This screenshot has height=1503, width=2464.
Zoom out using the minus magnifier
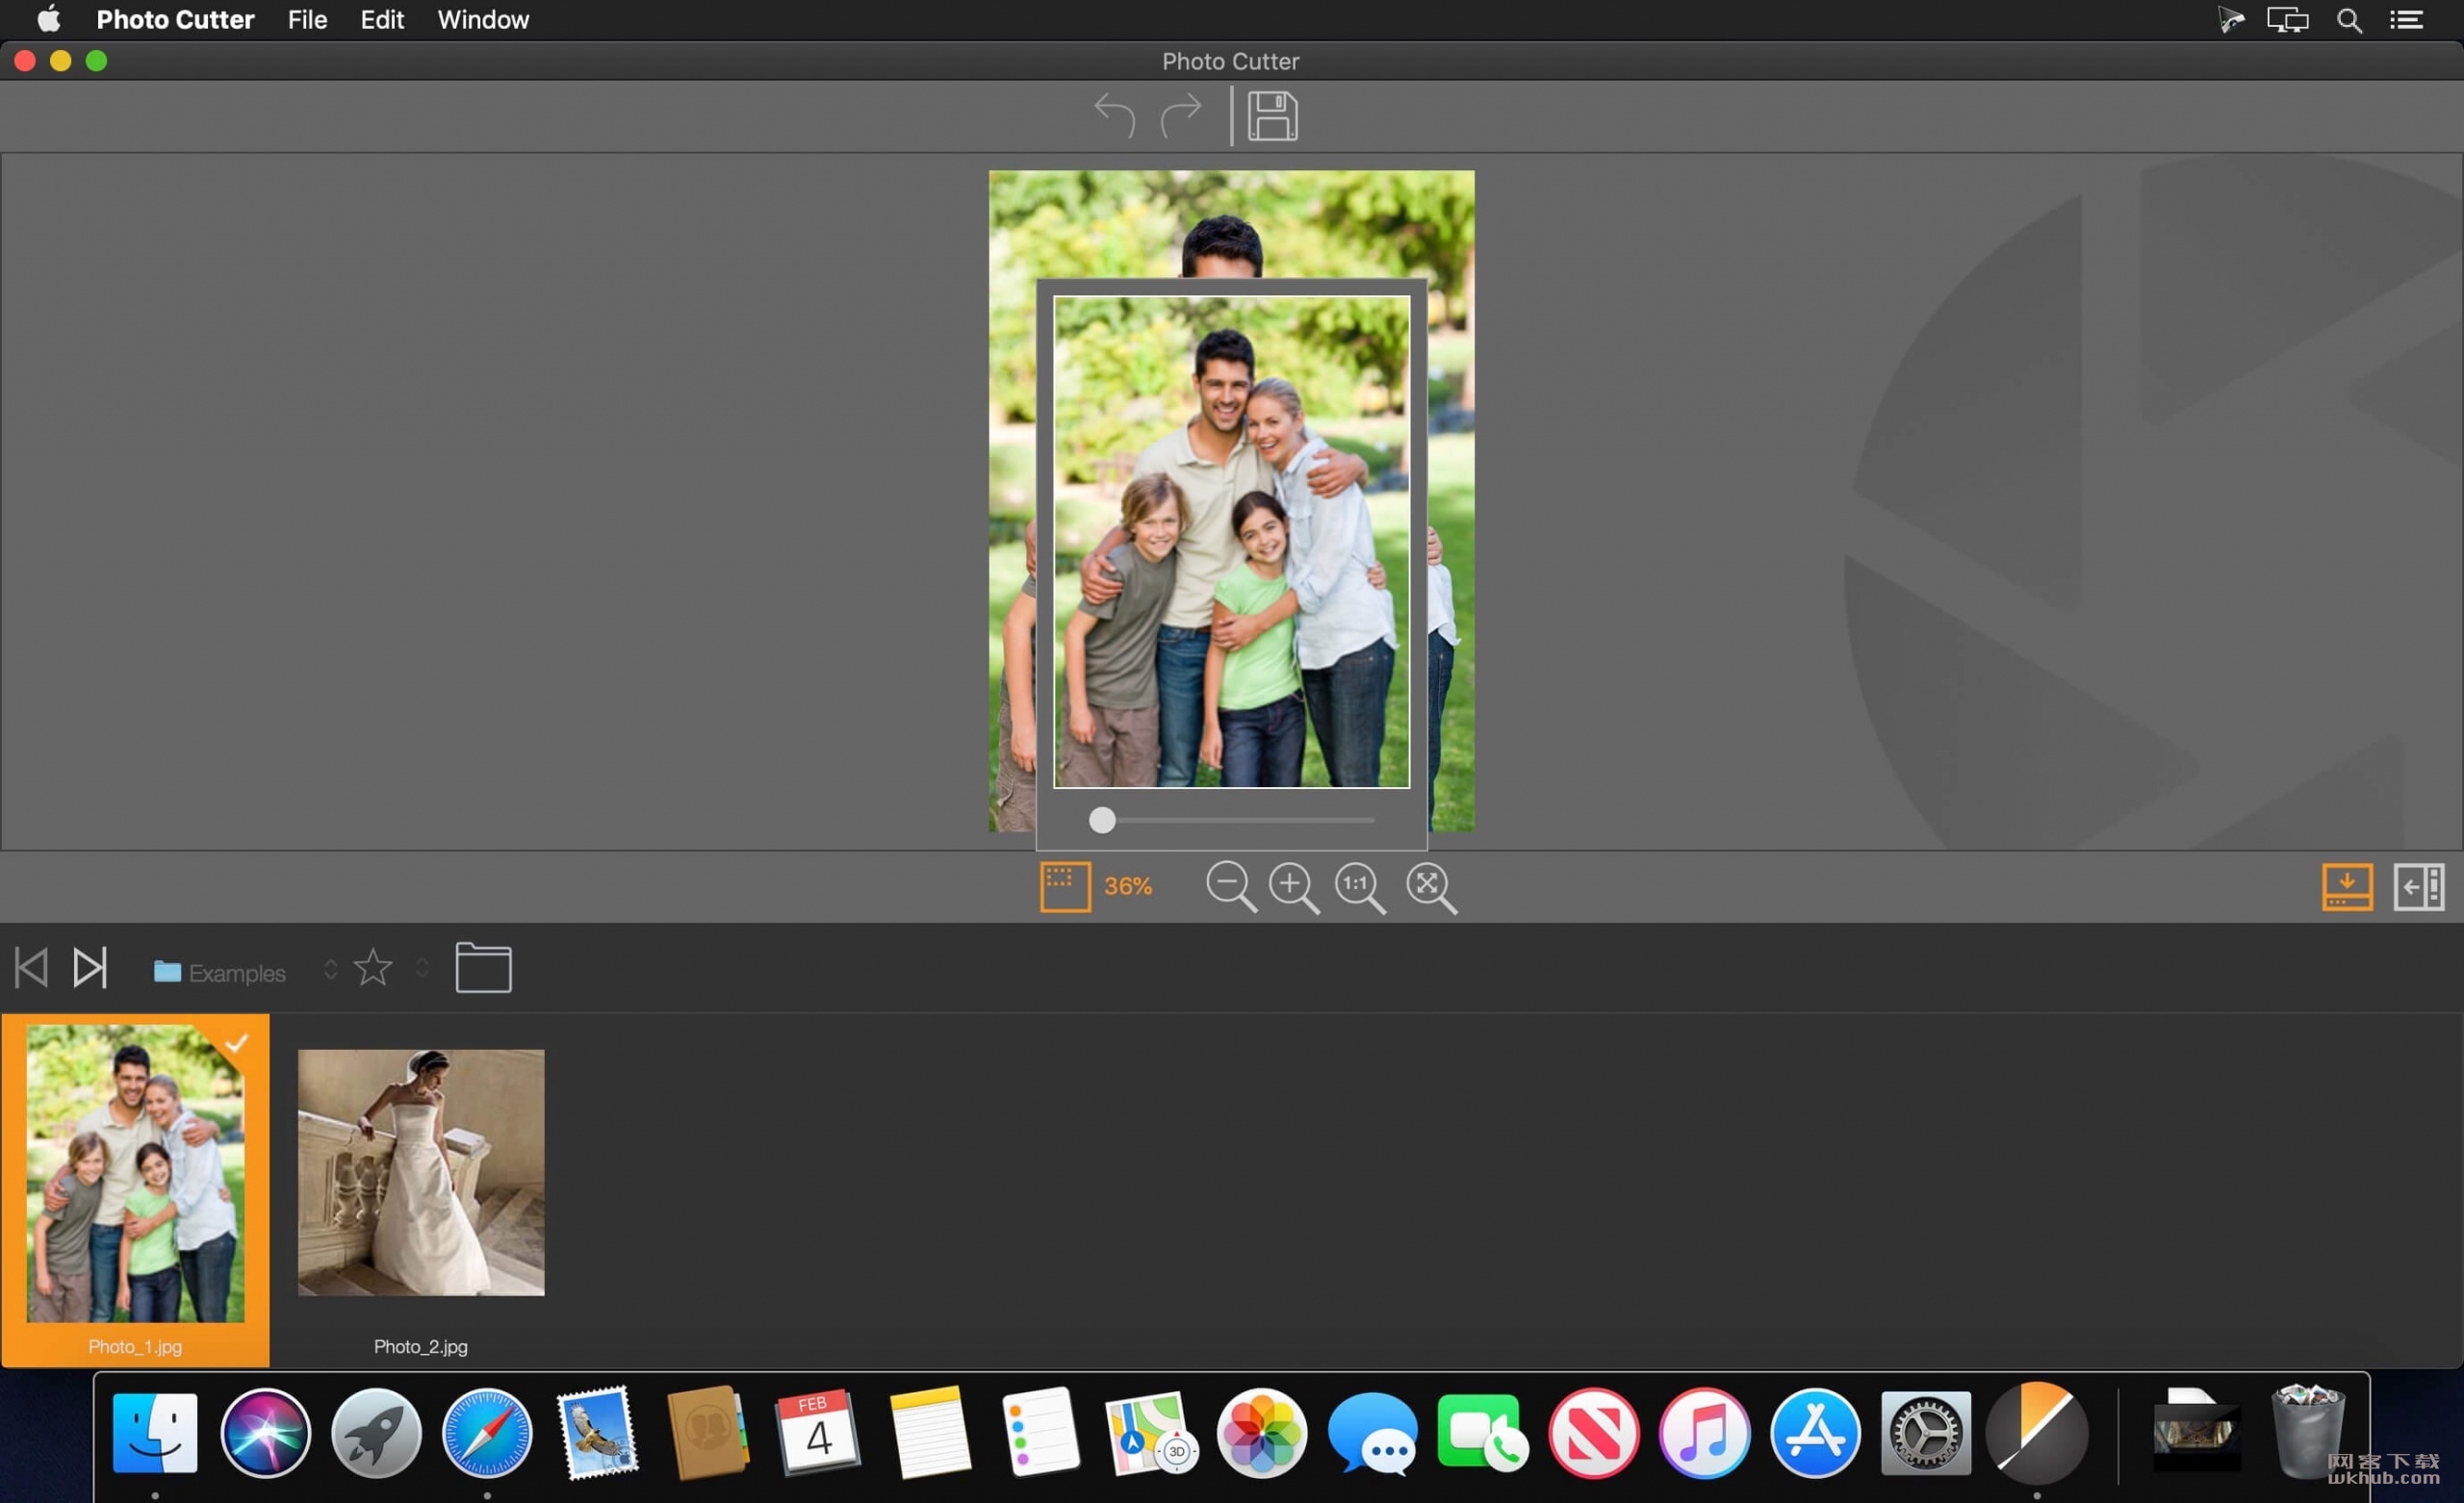[1231, 887]
